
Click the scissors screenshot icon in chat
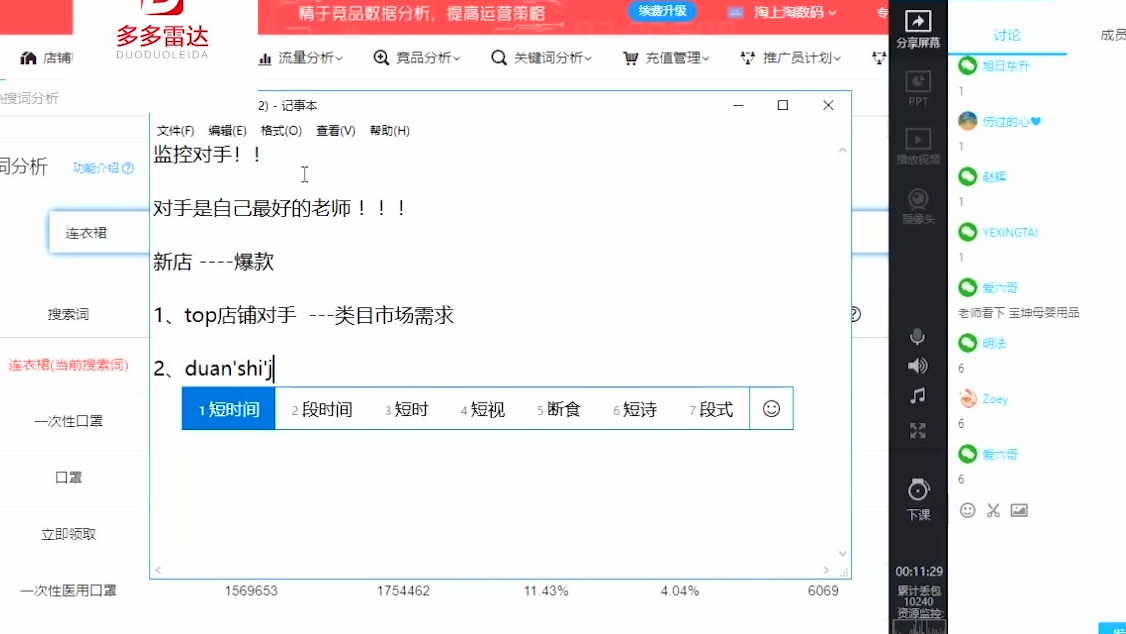993,511
